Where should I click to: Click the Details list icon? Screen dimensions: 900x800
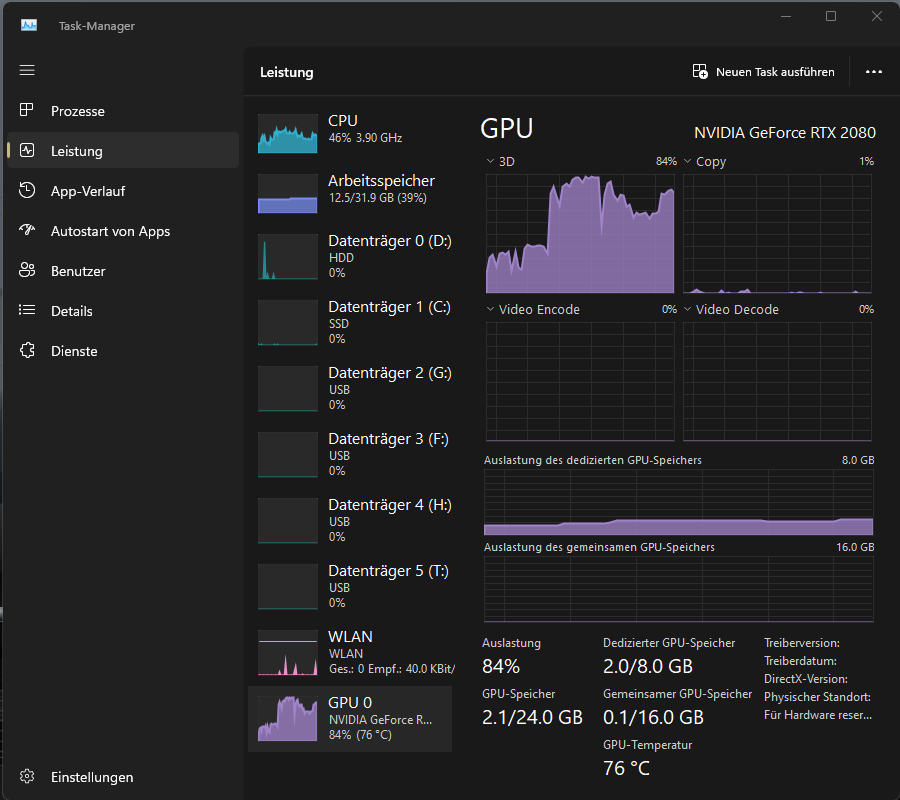tap(28, 311)
